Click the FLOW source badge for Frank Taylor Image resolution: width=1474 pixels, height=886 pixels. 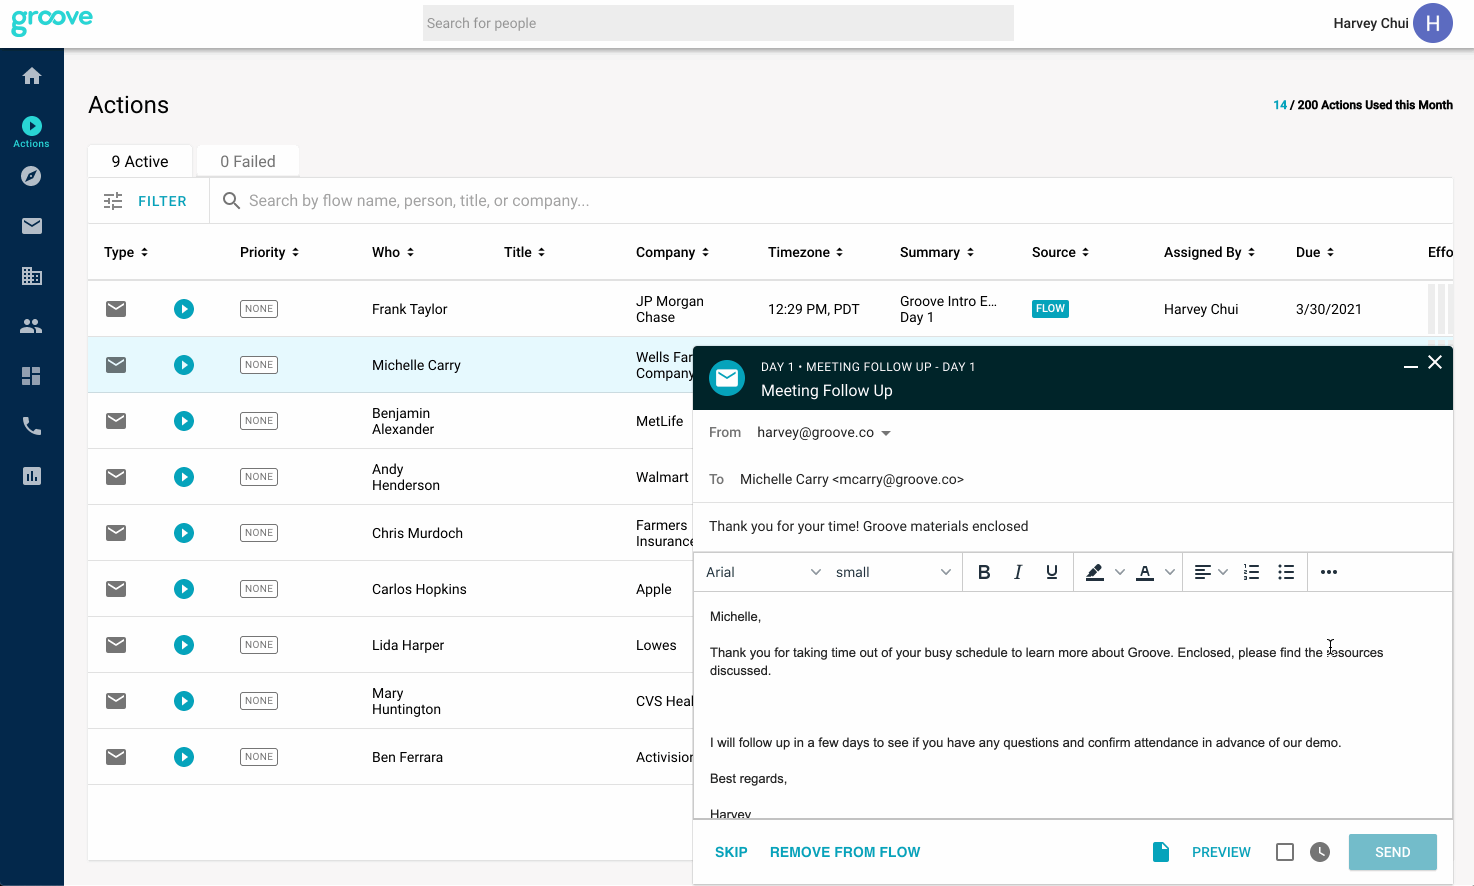click(1050, 309)
